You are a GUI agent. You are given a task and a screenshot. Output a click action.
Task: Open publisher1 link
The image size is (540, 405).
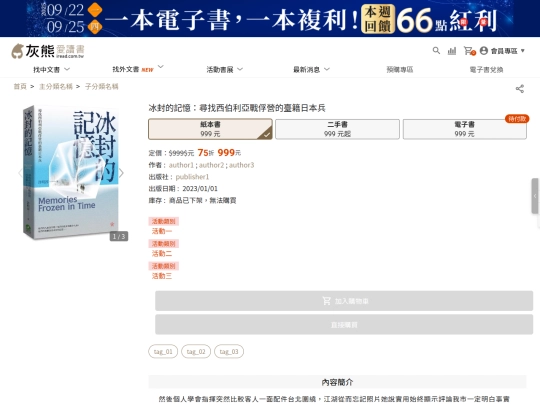192,177
